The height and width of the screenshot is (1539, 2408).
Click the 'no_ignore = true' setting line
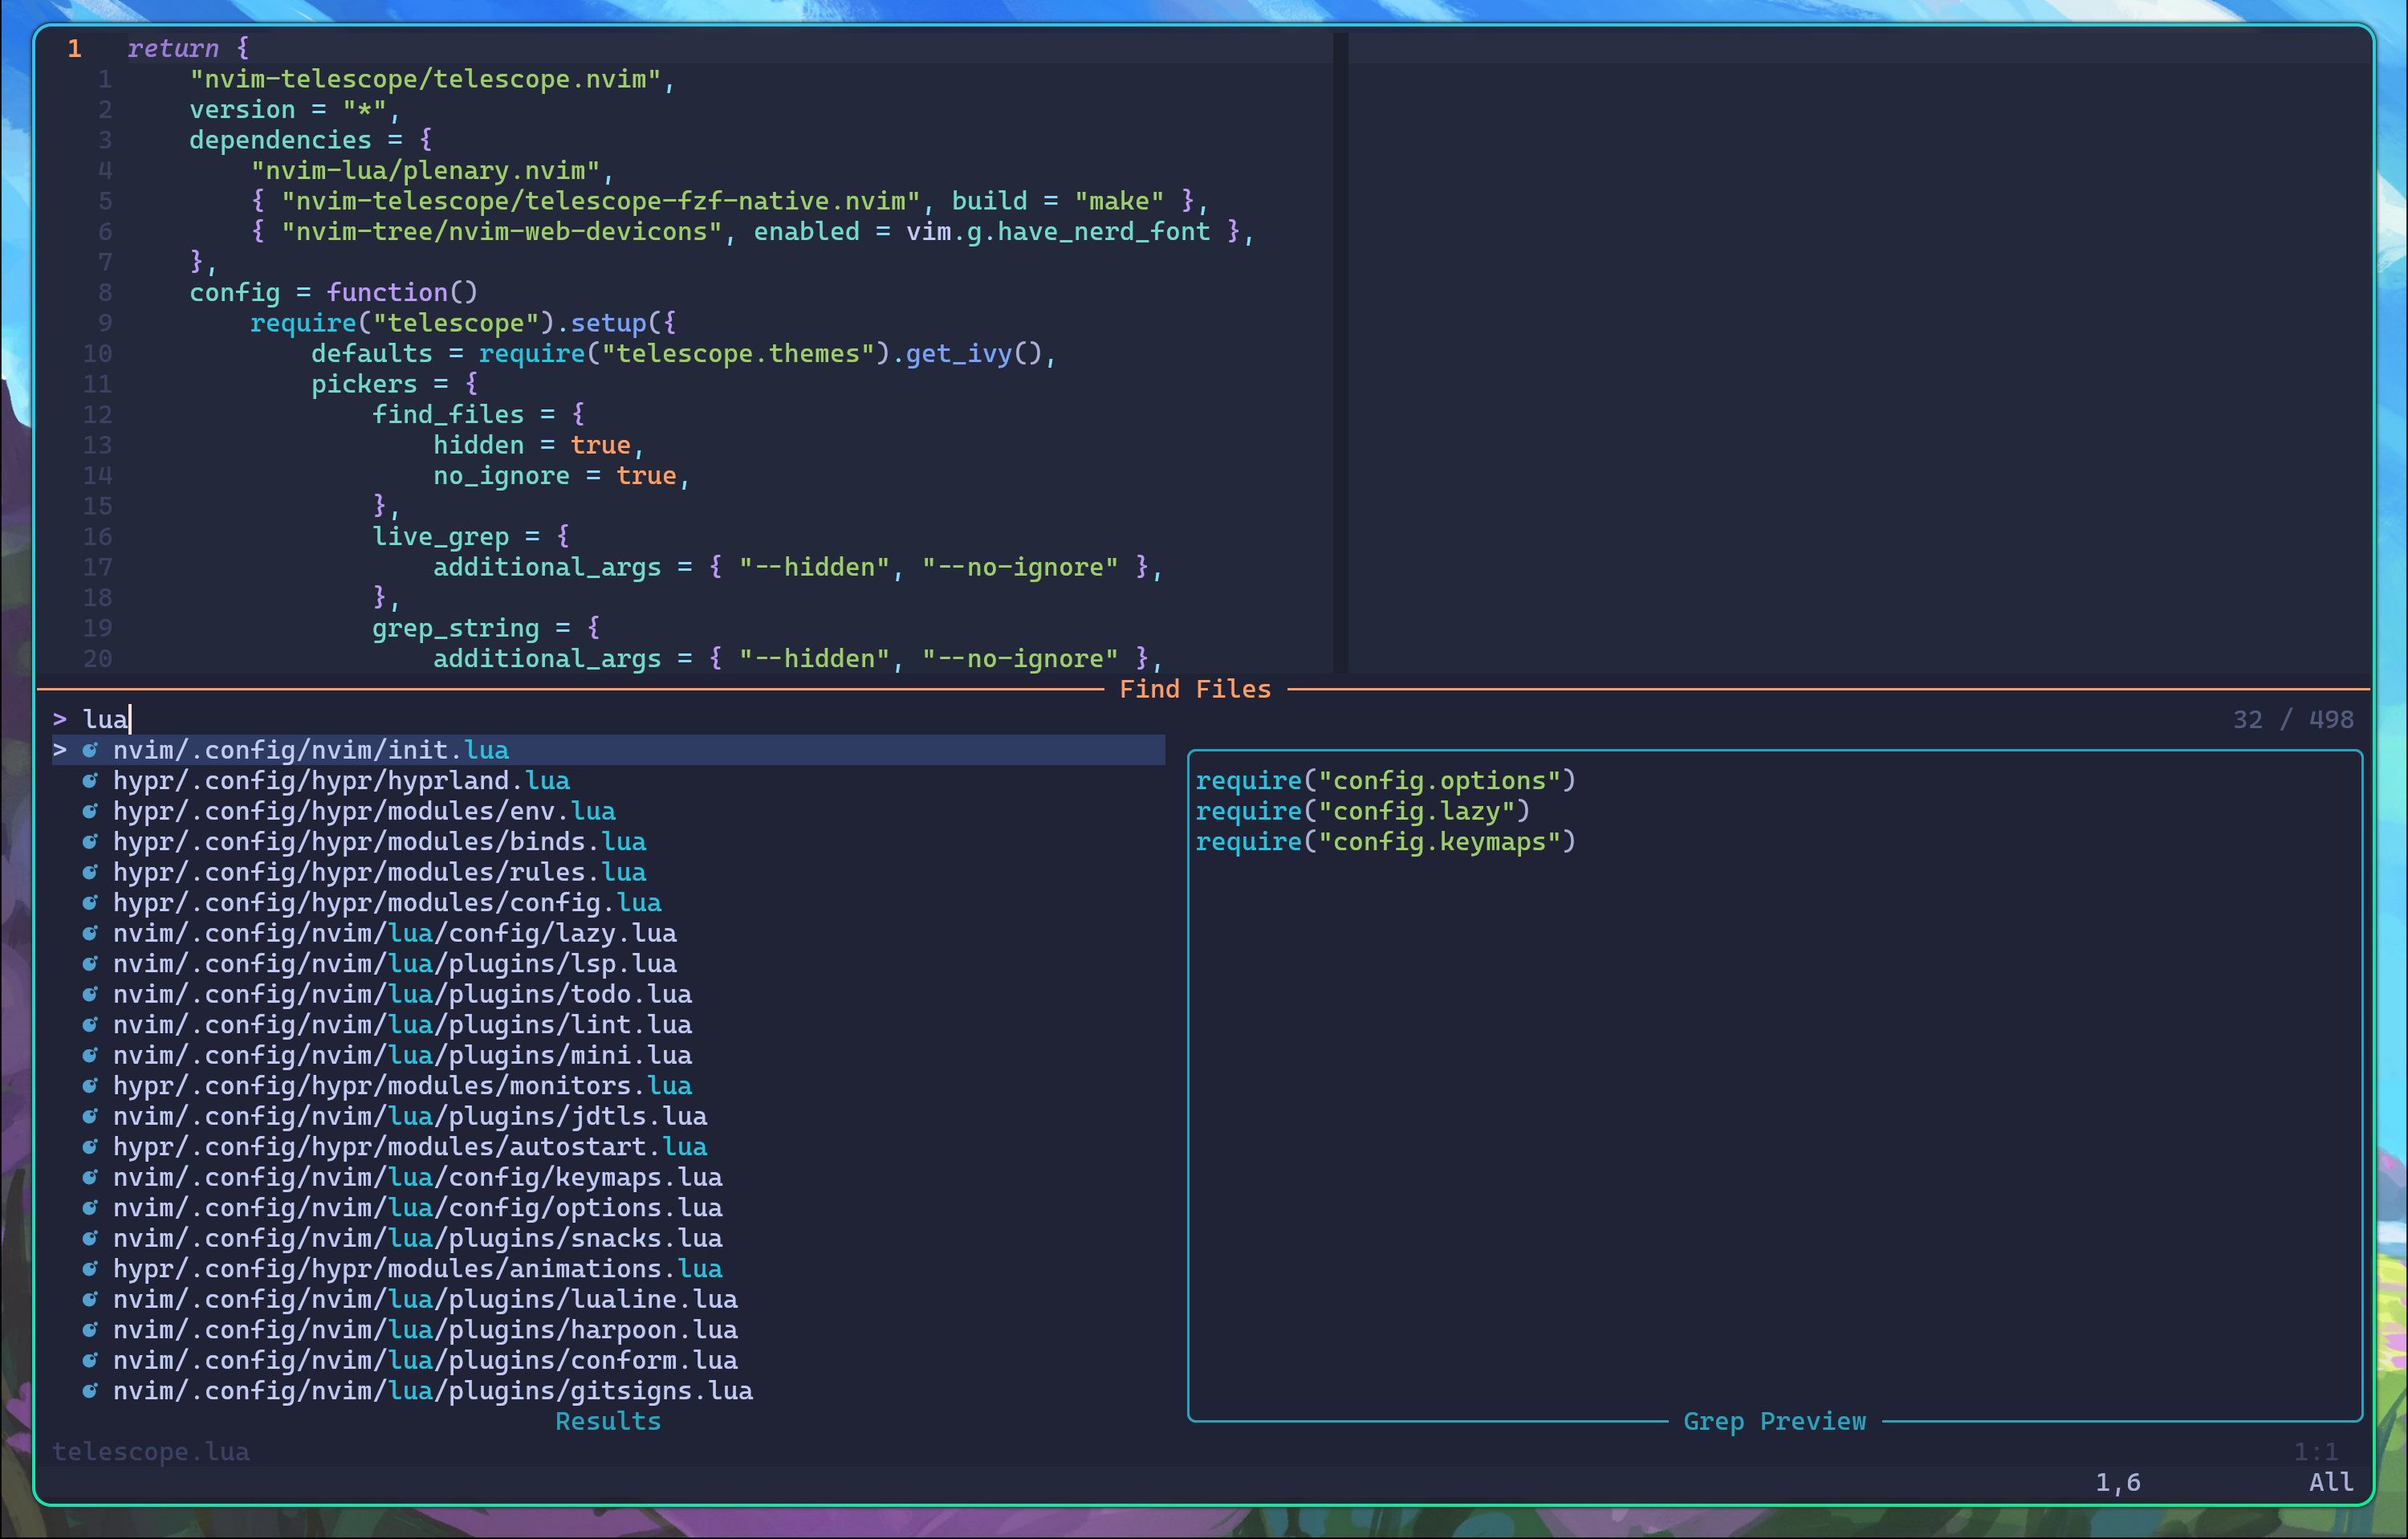click(x=561, y=476)
